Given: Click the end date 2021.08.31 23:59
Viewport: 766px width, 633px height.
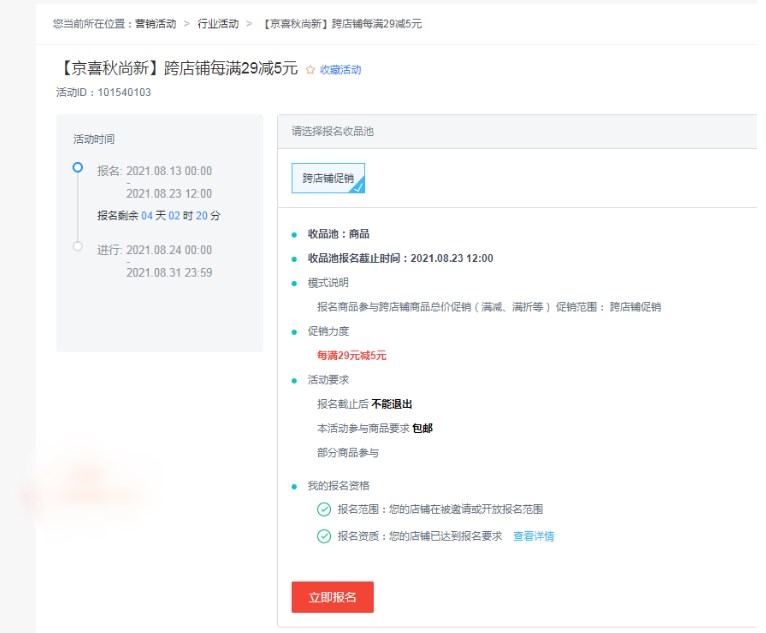Looking at the screenshot, I should click(x=169, y=273).
